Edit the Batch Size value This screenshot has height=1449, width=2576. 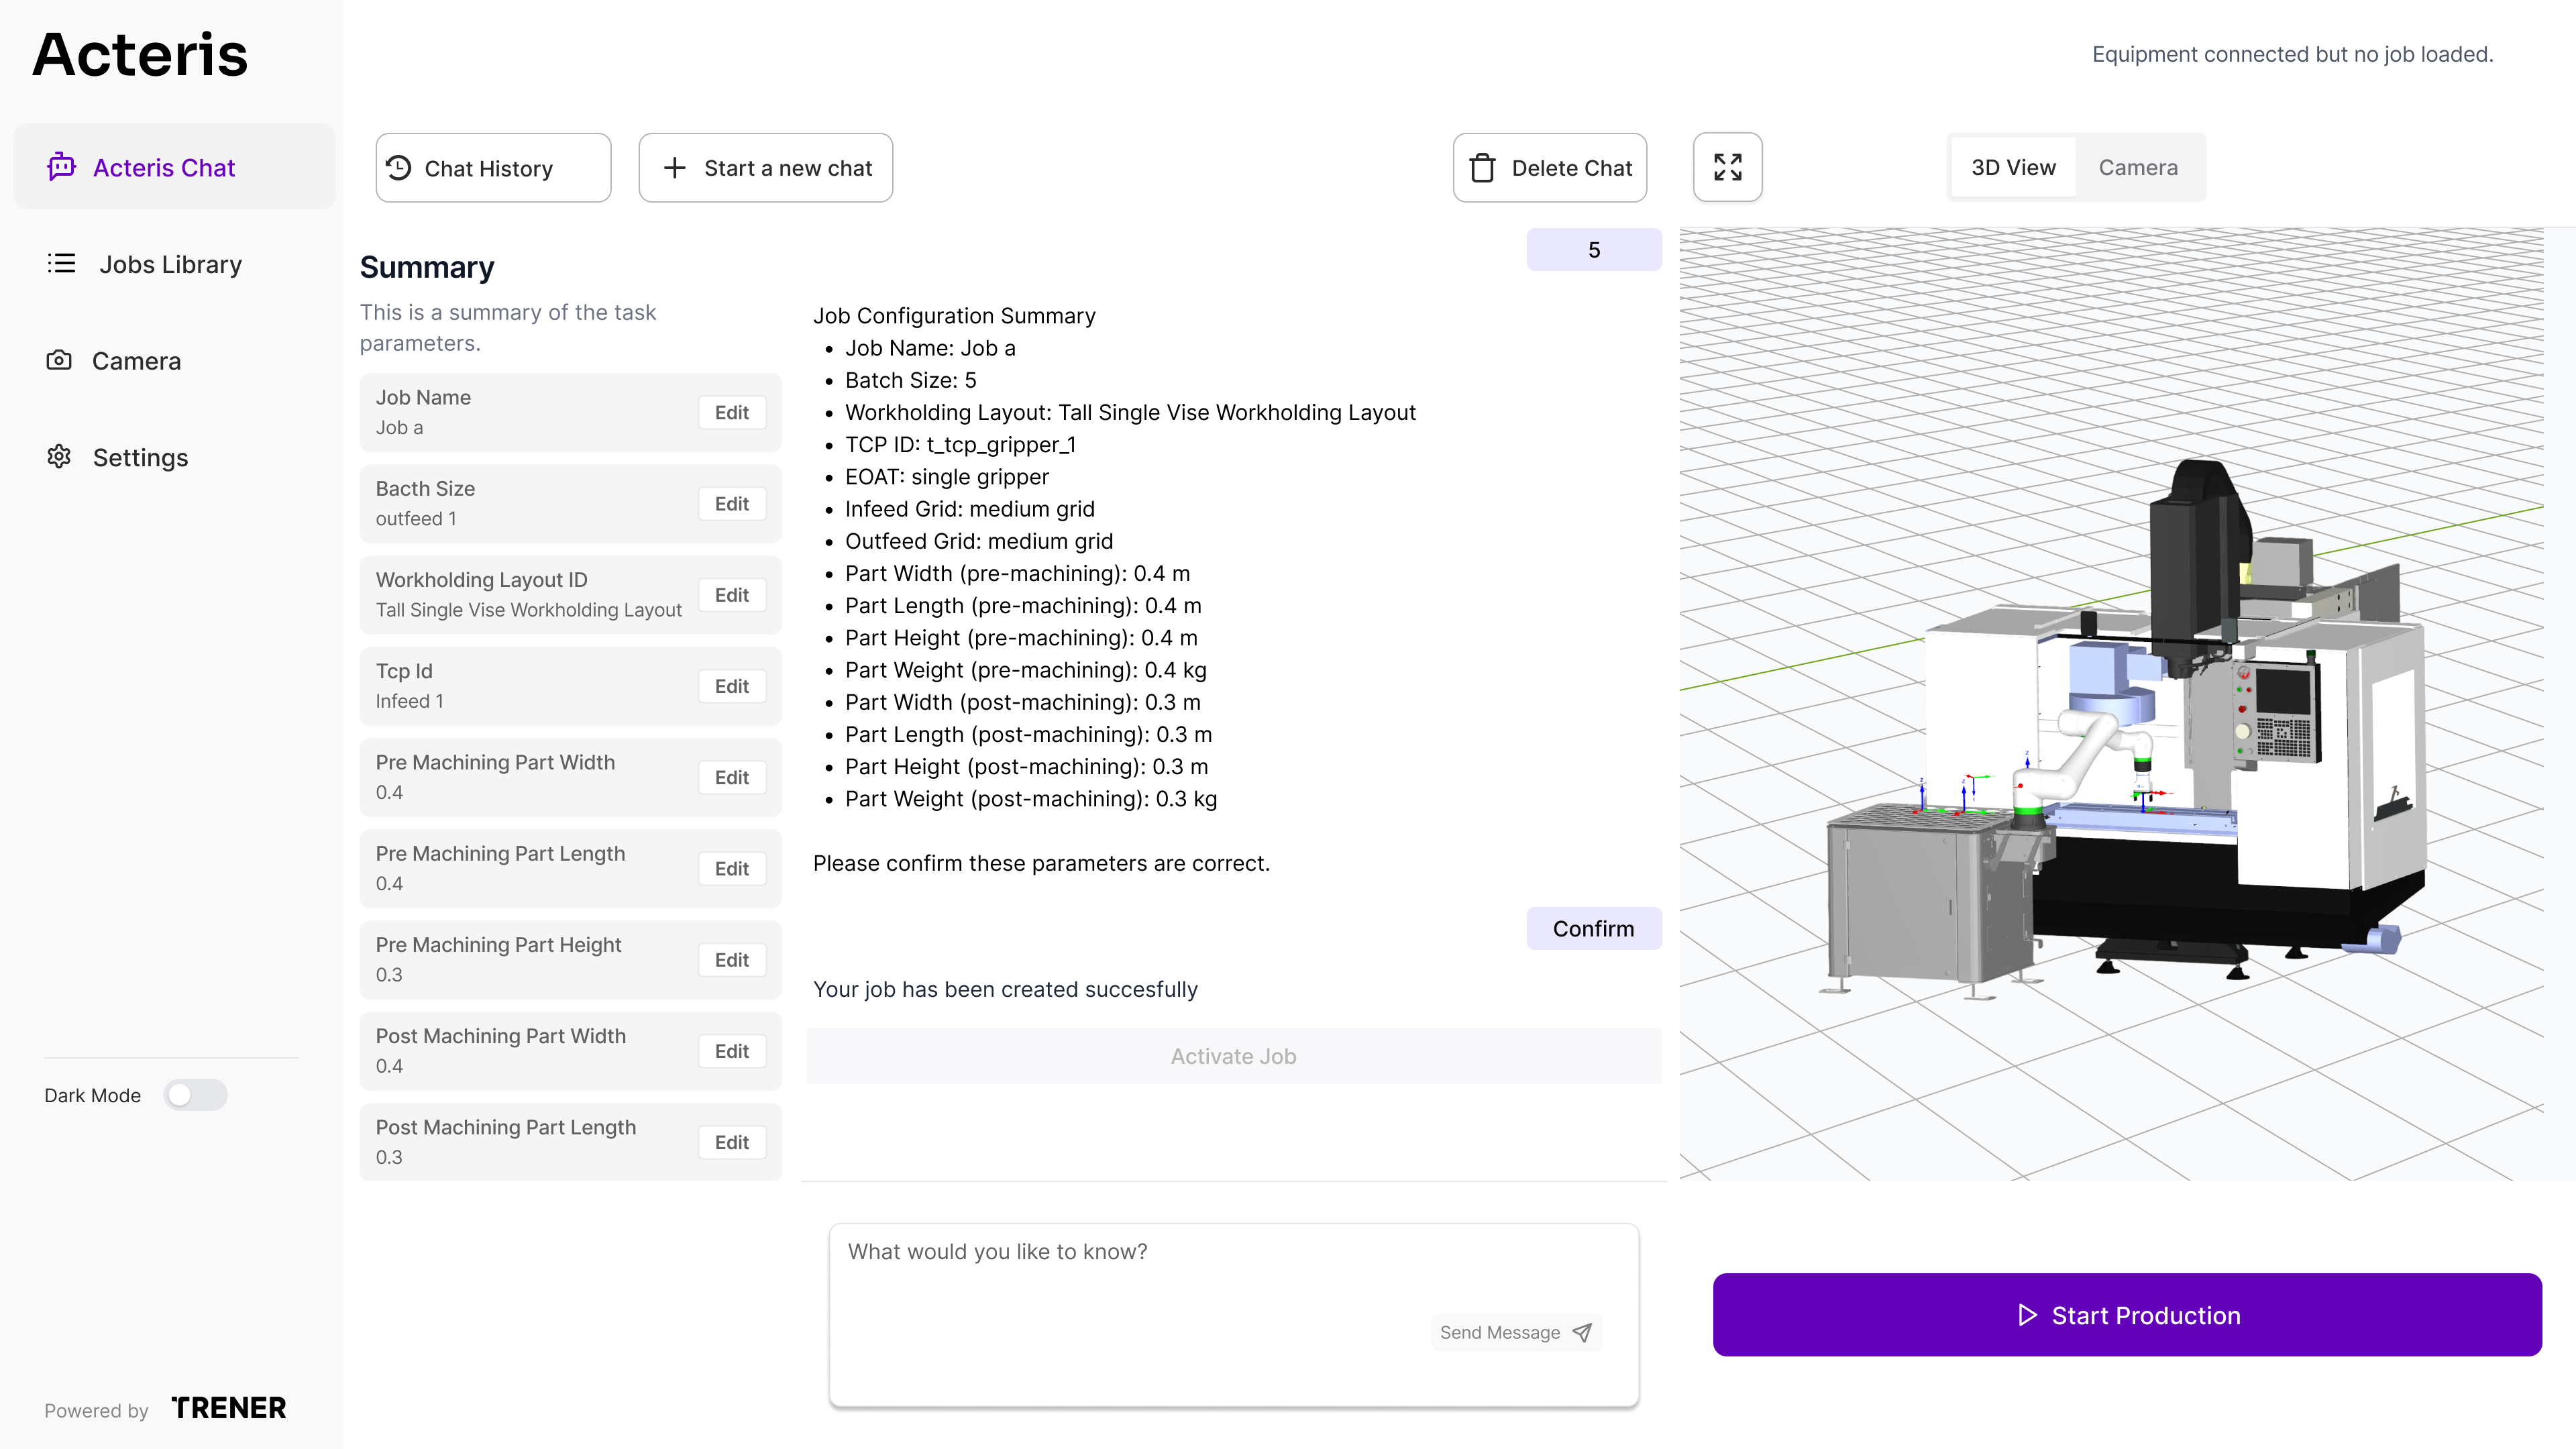(731, 503)
